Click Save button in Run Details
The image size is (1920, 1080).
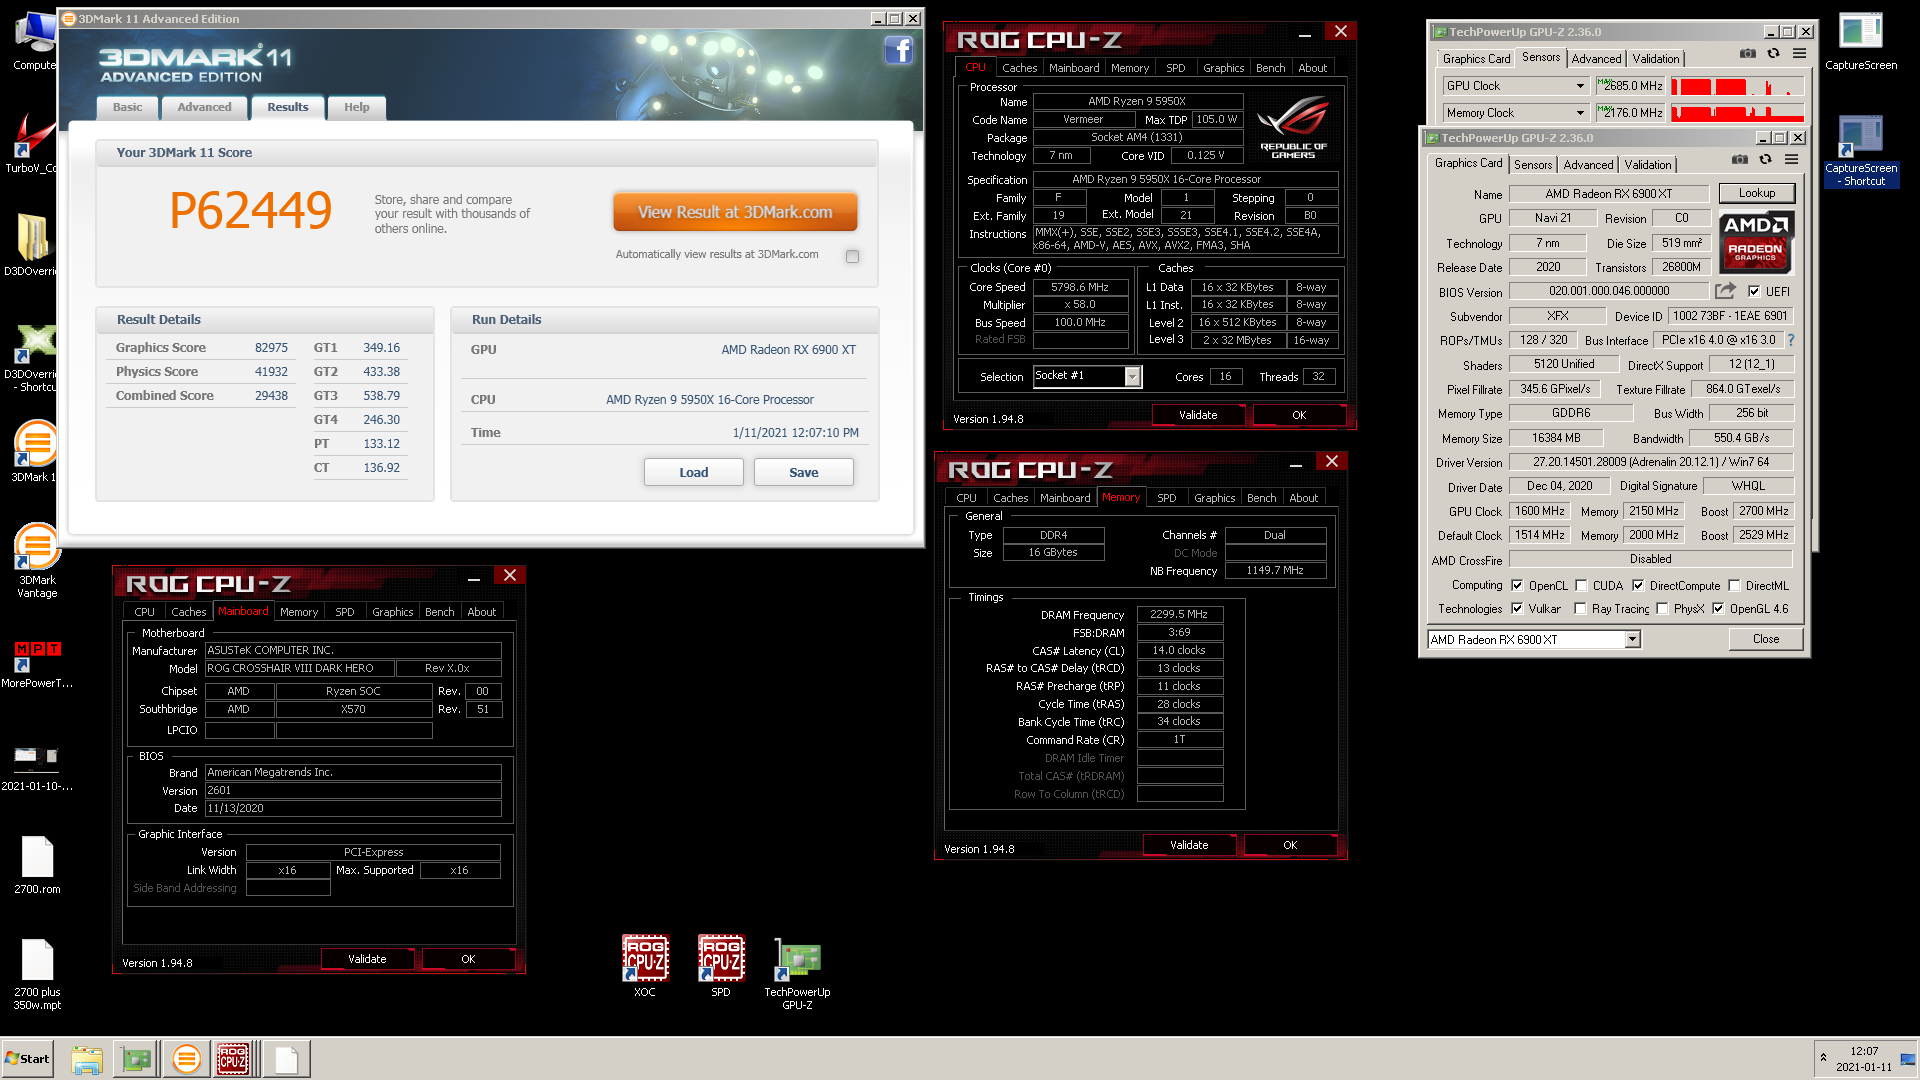(803, 473)
